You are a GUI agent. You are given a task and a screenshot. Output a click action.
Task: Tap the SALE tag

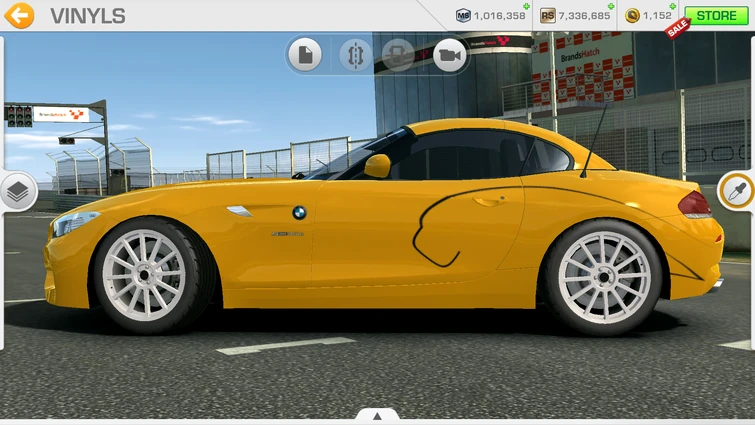[x=678, y=28]
